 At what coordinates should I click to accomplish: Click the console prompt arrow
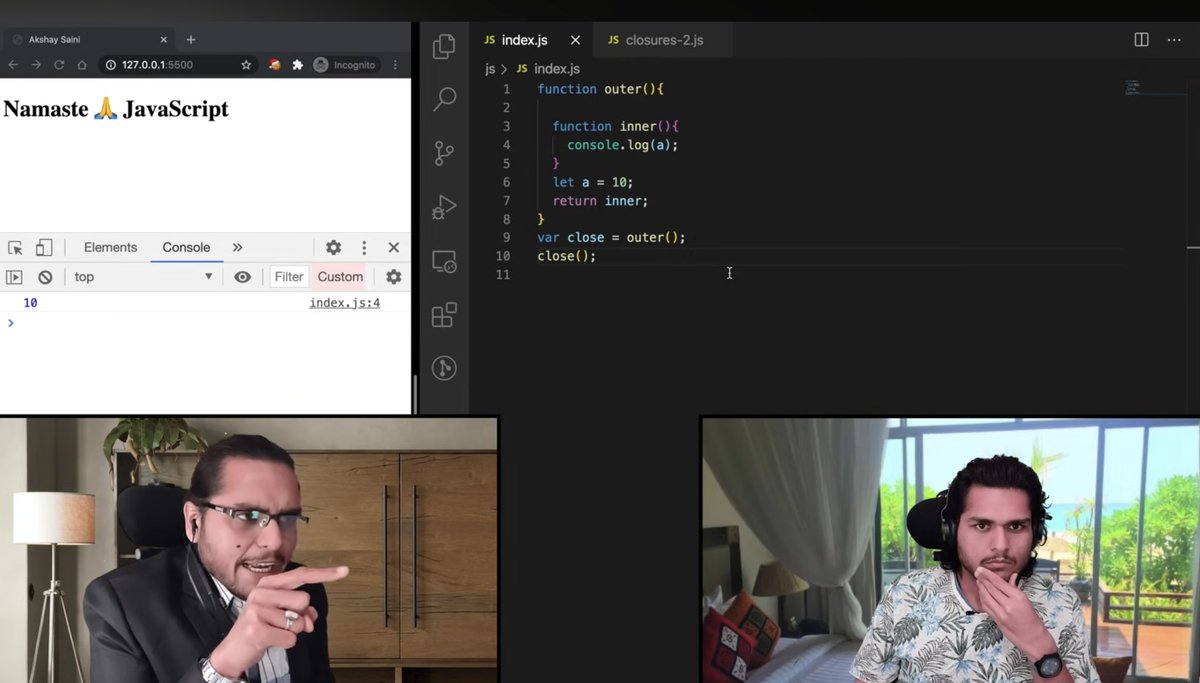[x=11, y=323]
